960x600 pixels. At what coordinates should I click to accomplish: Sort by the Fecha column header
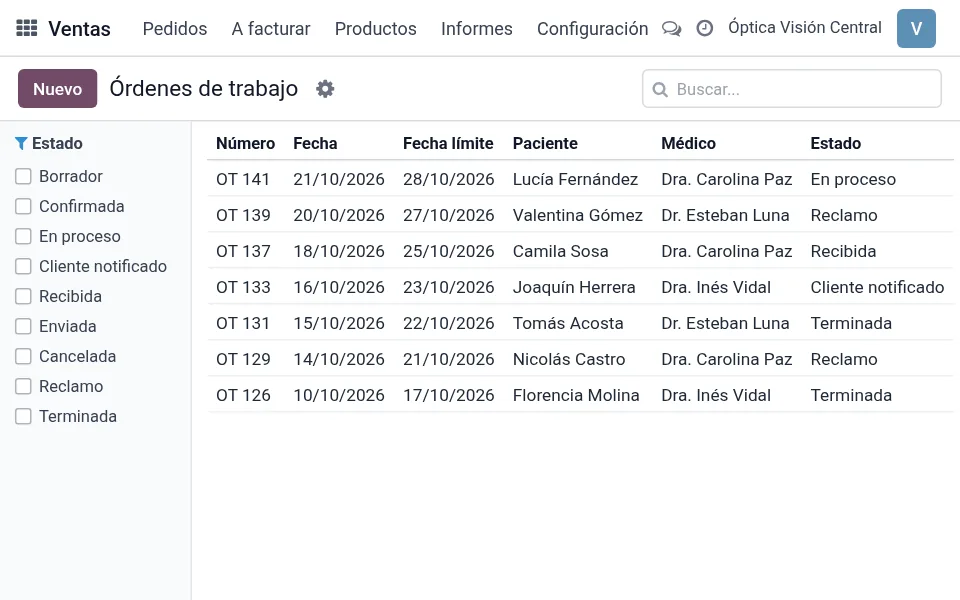pyautogui.click(x=315, y=143)
